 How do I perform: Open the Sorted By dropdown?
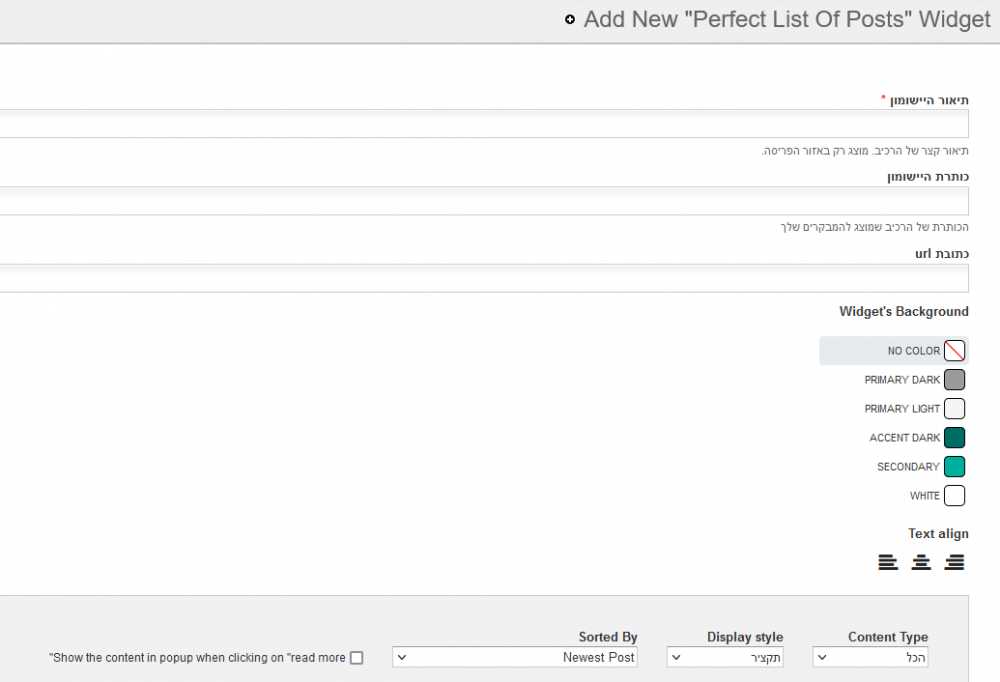[x=515, y=657]
